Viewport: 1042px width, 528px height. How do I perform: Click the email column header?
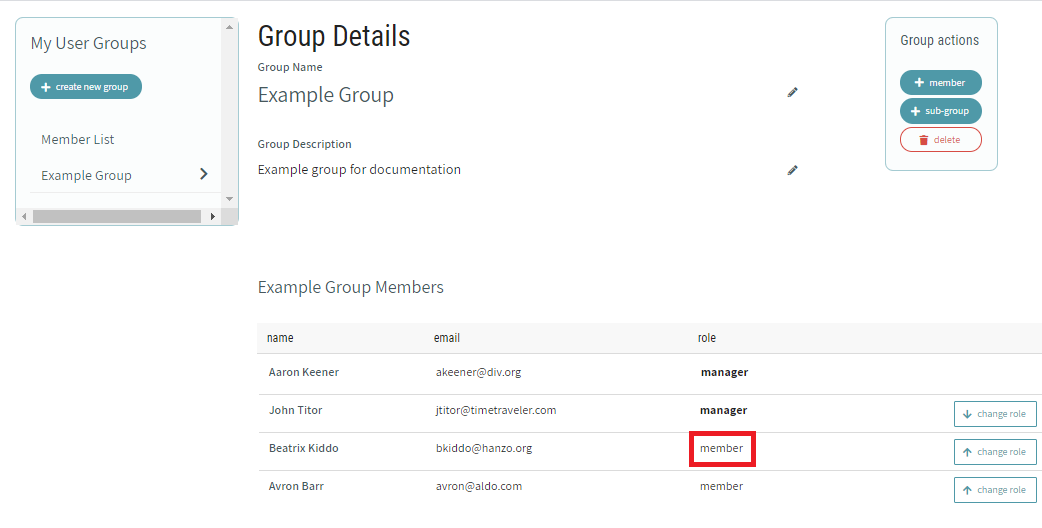tap(447, 338)
